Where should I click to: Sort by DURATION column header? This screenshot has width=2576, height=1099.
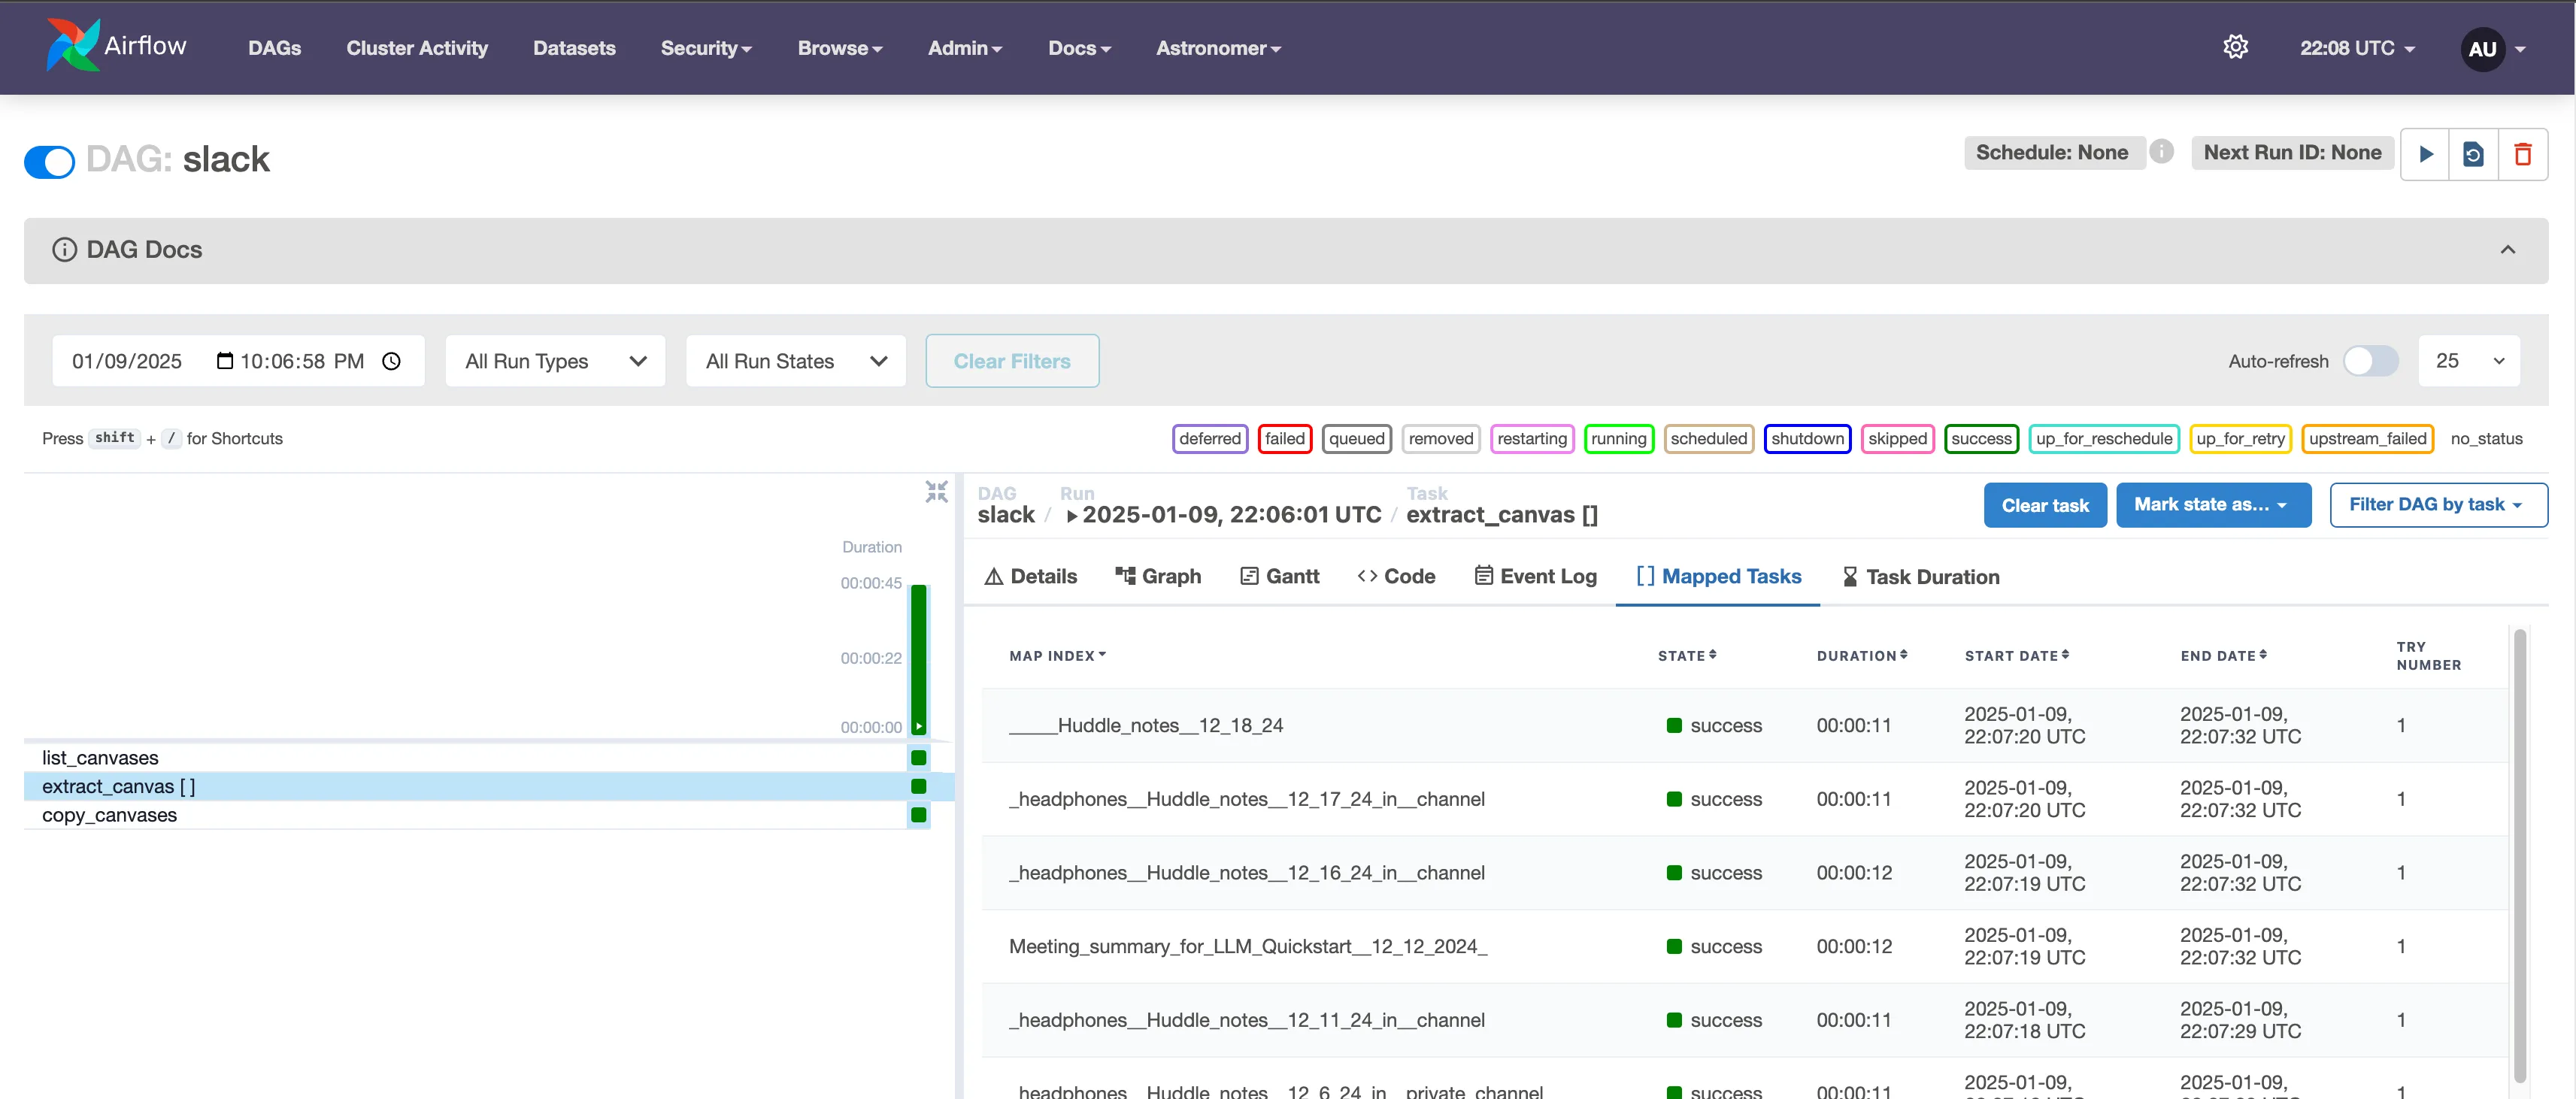pos(1862,656)
